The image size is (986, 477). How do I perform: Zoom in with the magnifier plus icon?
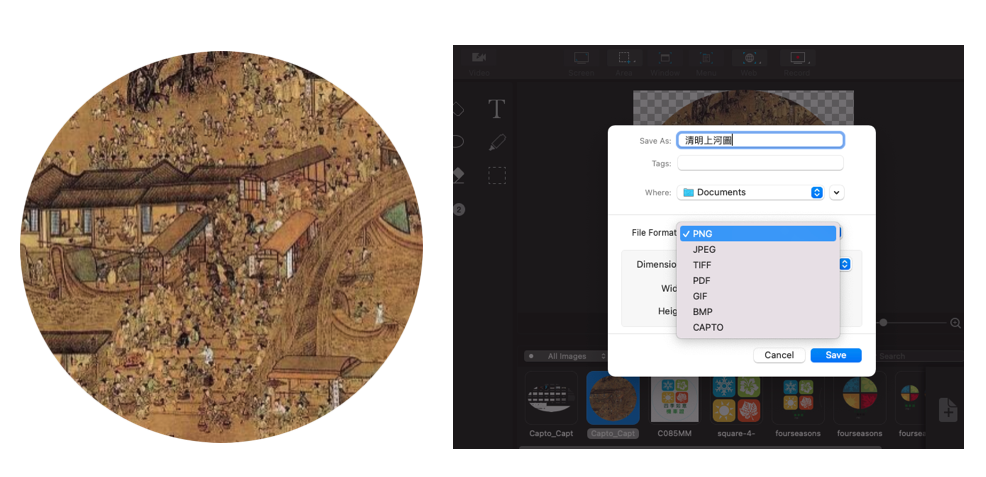(x=955, y=323)
